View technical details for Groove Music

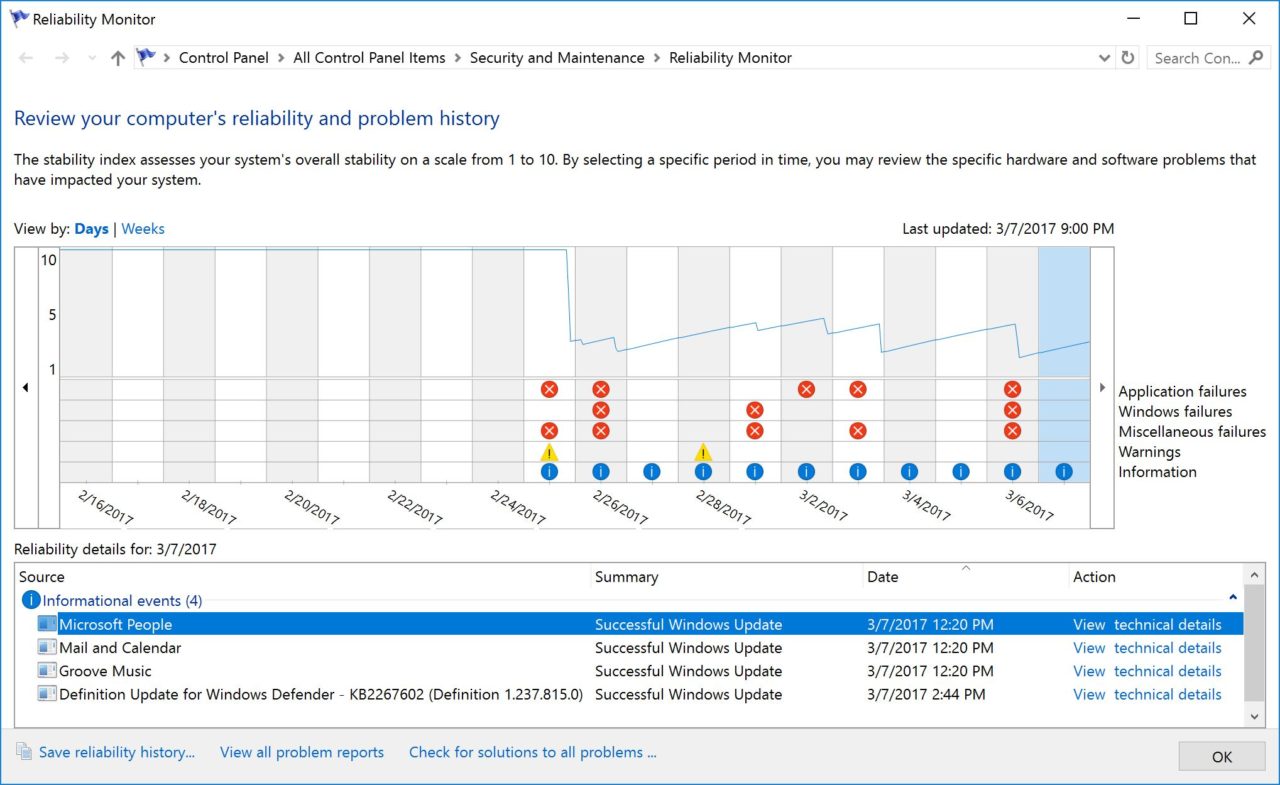[x=1147, y=671]
